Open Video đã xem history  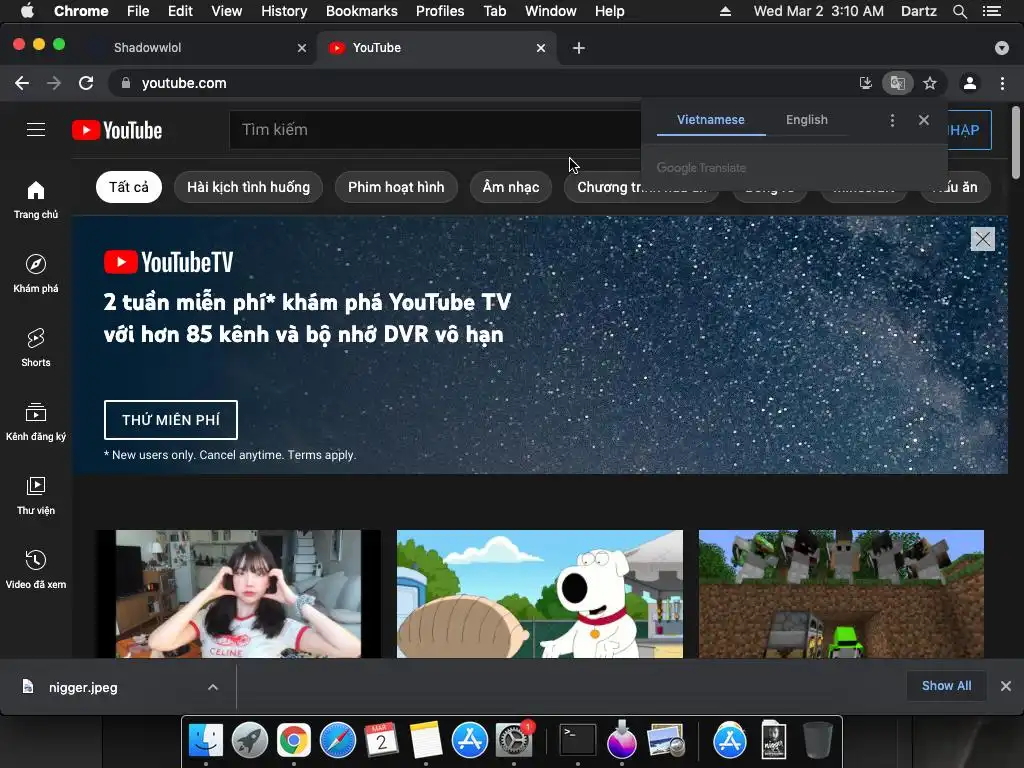[36, 569]
